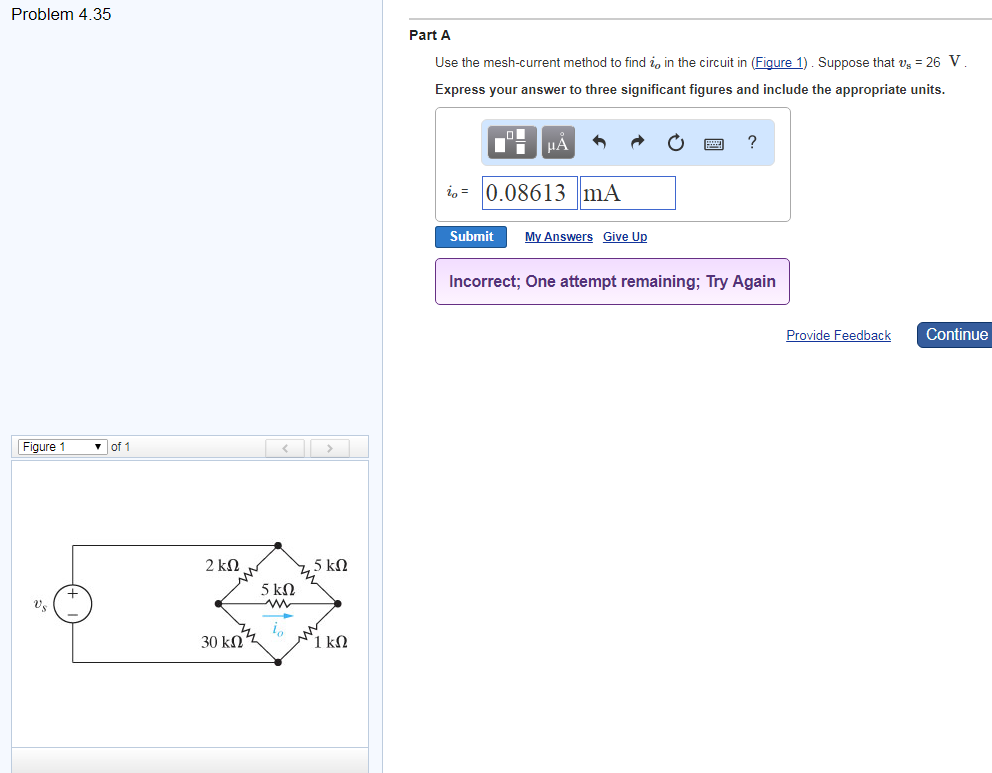This screenshot has width=992, height=773.
Task: Click the answer value field showing 0.08613
Action: [x=529, y=192]
